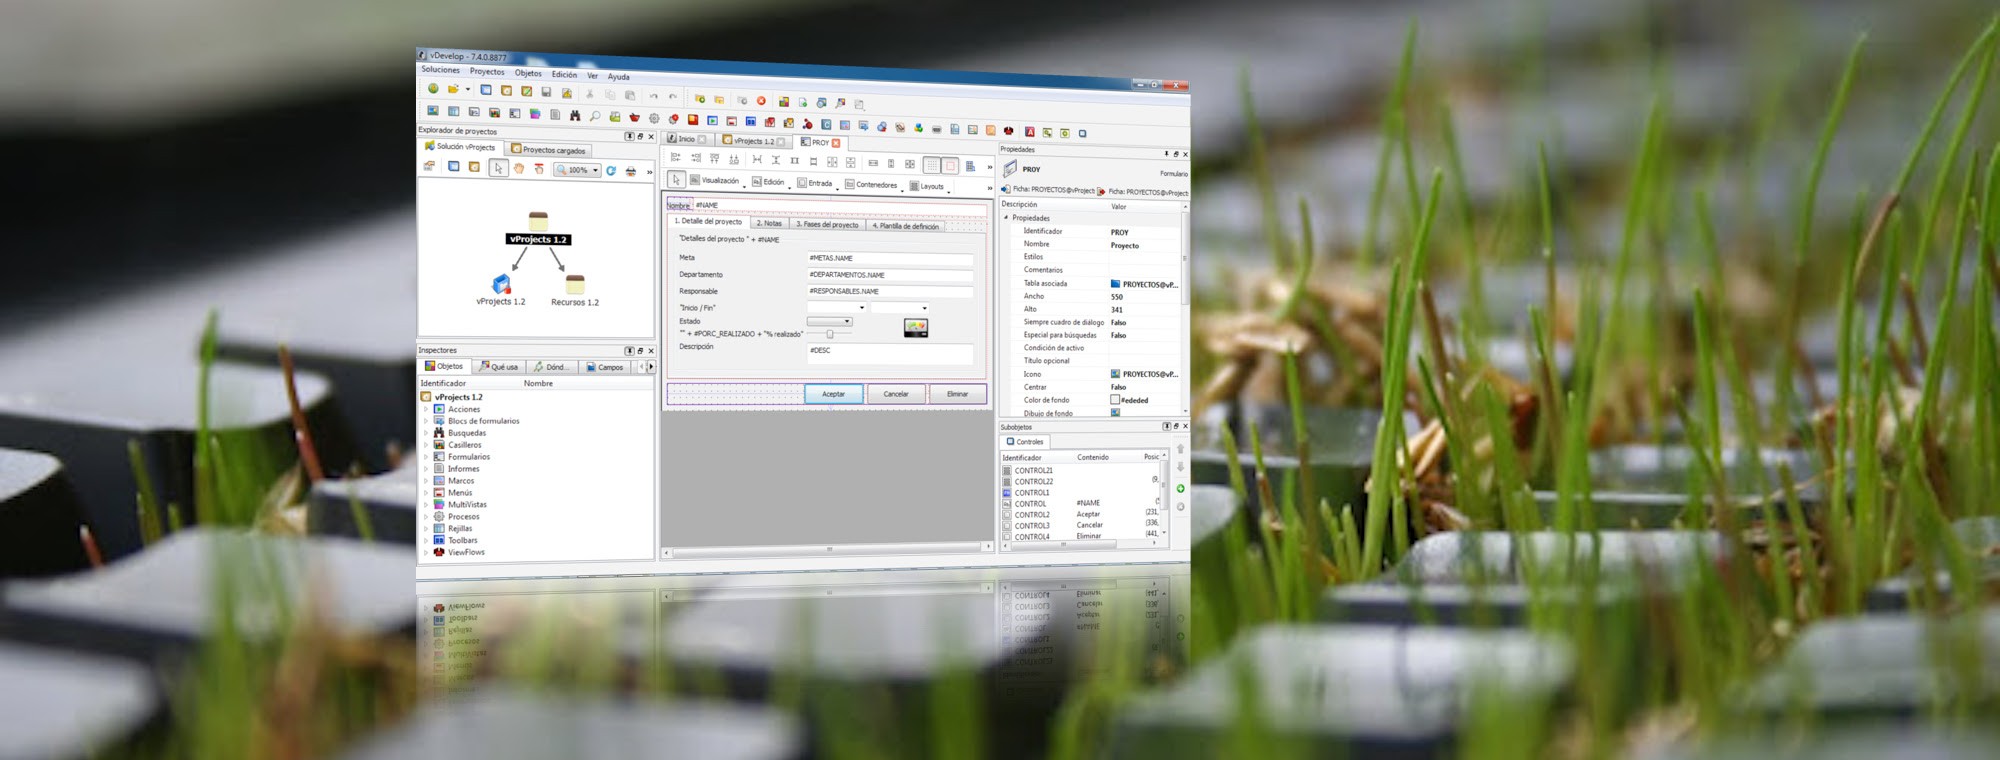Click the move up arrow in Subobjetos
The height and width of the screenshot is (760, 2000).
pyautogui.click(x=1180, y=449)
